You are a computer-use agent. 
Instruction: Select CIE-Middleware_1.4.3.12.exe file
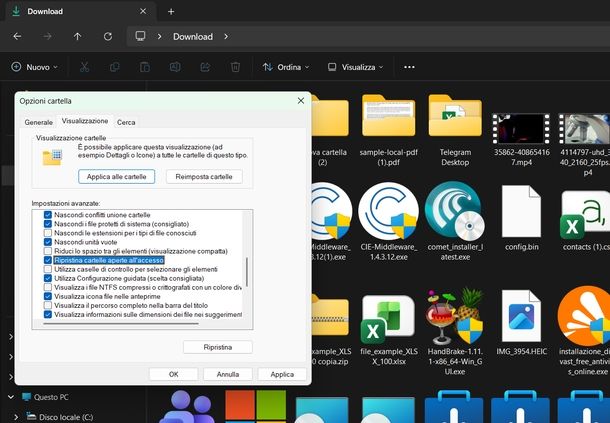pos(388,222)
